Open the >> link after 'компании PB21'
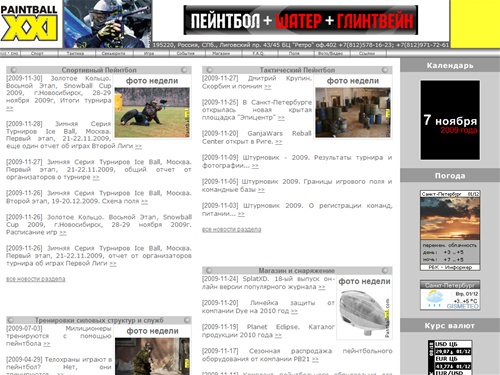 [x=315, y=359]
